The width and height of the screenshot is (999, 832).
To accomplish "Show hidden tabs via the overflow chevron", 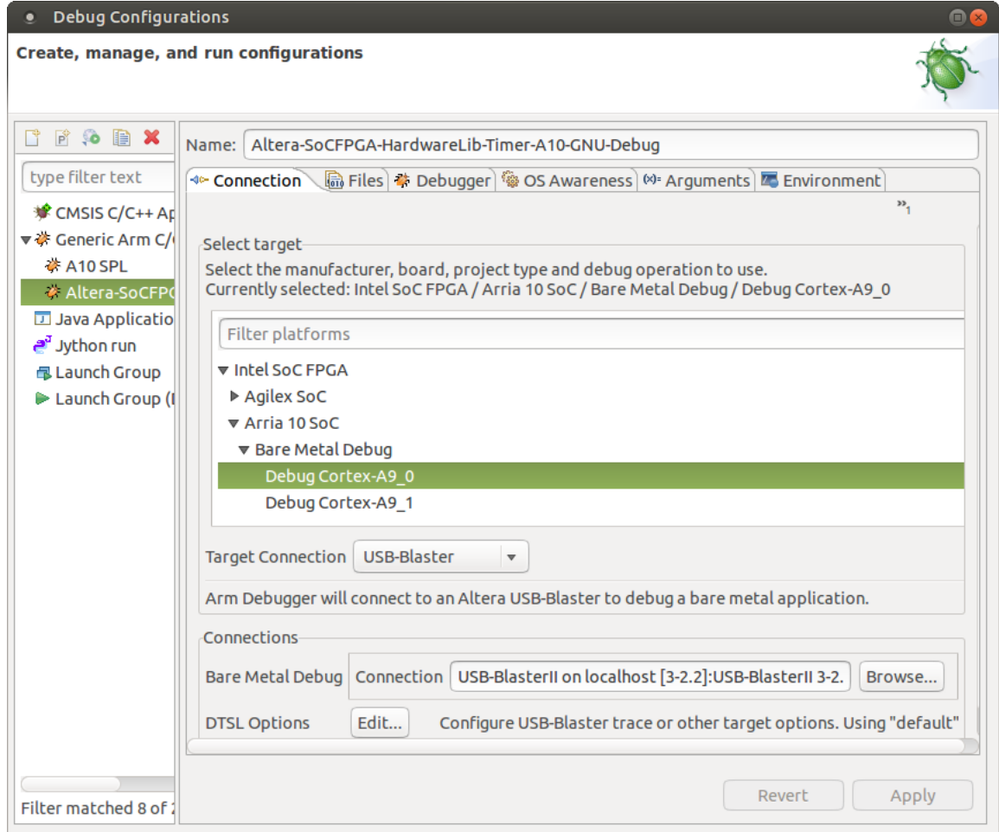I will (x=903, y=206).
